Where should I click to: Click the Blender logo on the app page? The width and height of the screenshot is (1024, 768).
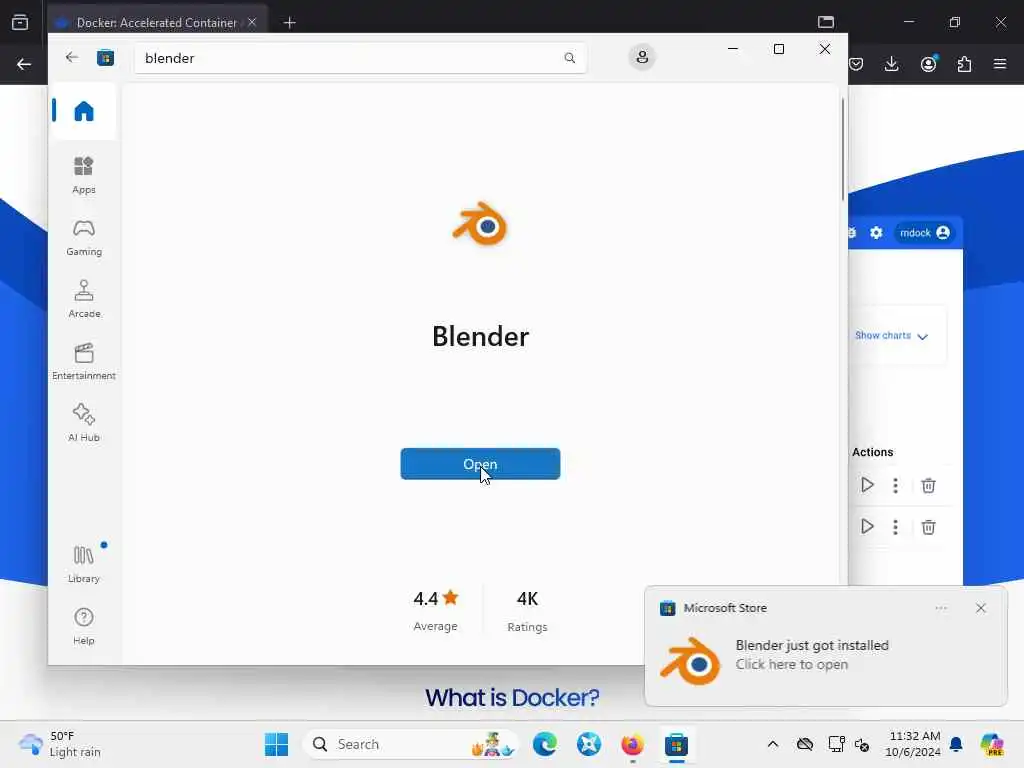[480, 224]
